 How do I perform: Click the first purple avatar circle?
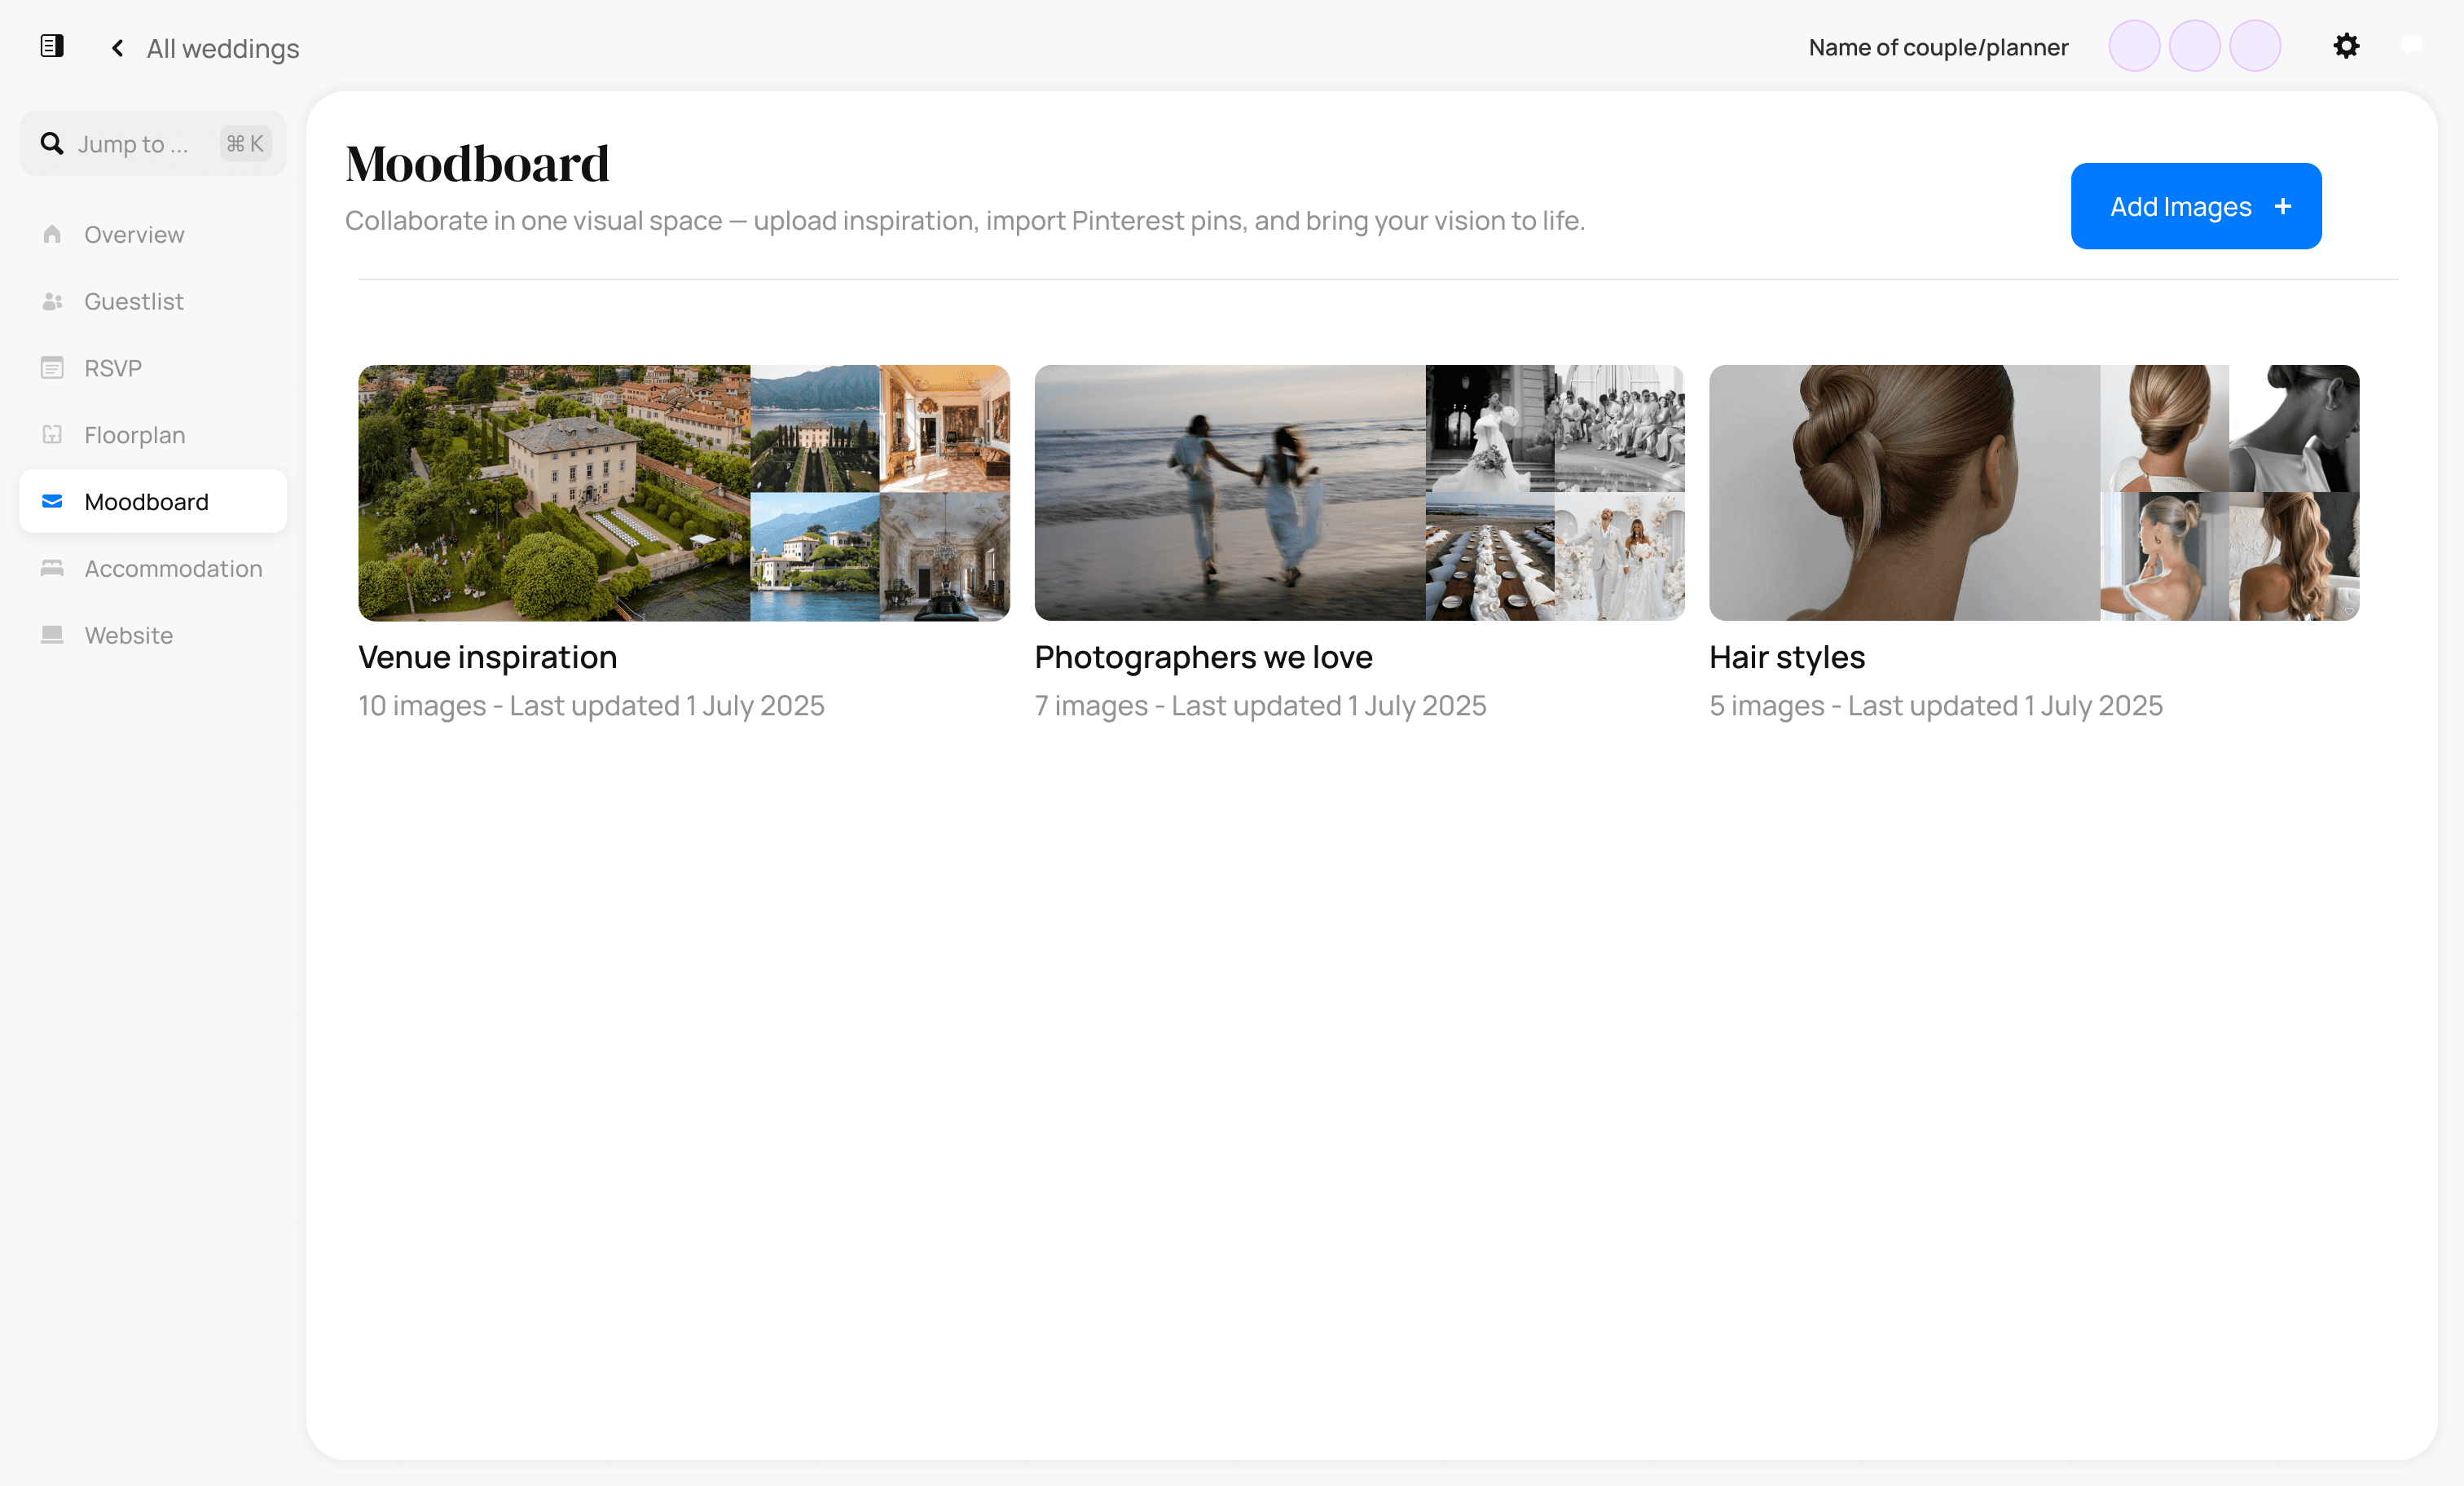pyautogui.click(x=2134, y=46)
